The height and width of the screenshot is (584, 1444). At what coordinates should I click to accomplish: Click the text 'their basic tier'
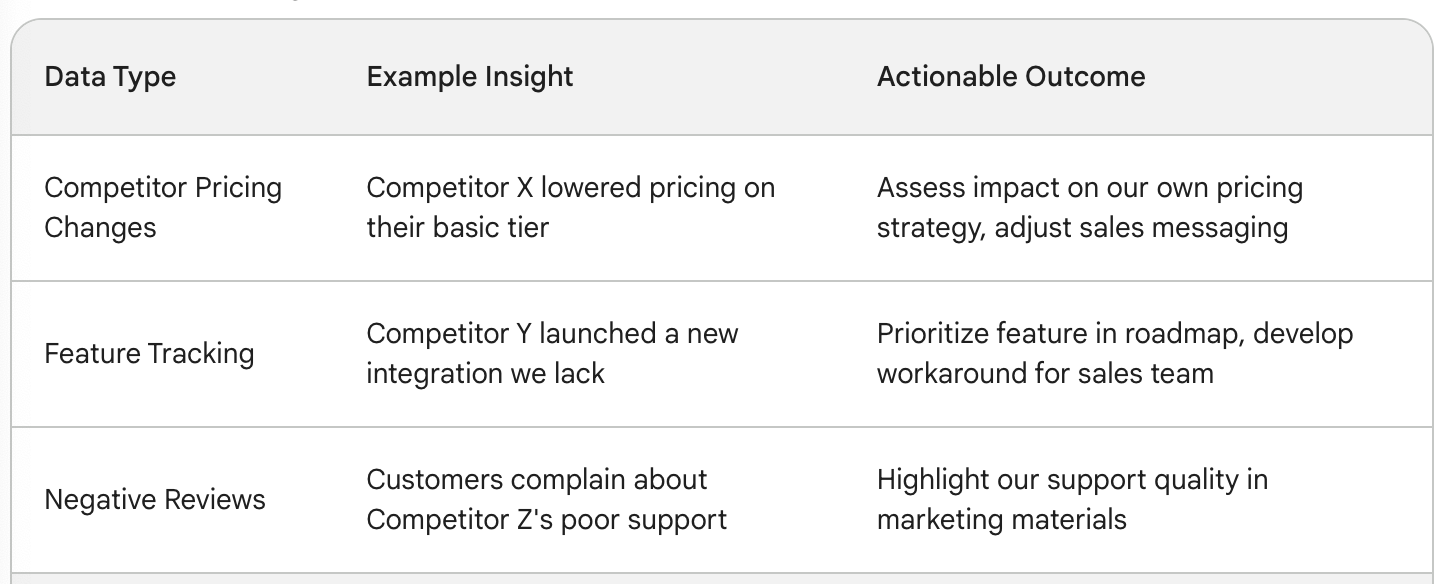pos(458,227)
